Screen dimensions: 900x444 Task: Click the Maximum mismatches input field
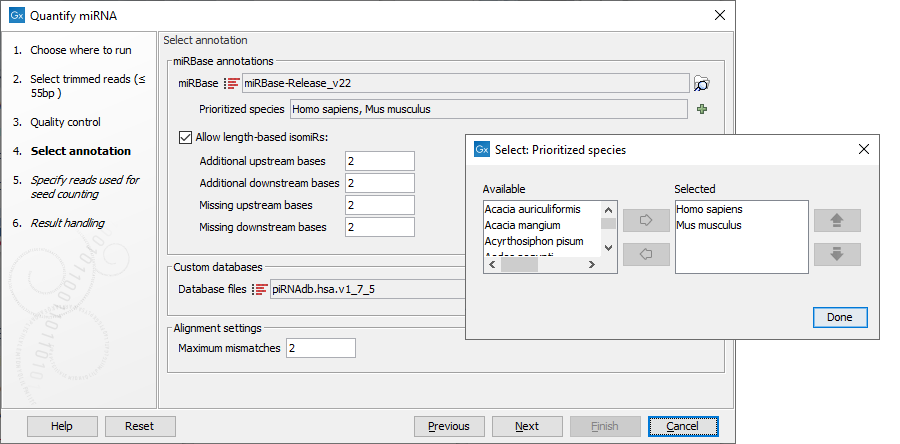[320, 348]
